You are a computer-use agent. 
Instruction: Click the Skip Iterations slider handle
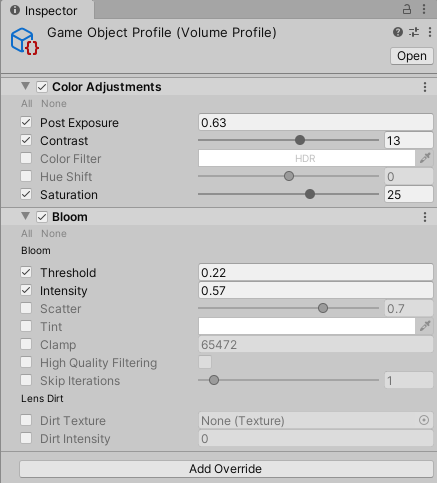pos(214,380)
